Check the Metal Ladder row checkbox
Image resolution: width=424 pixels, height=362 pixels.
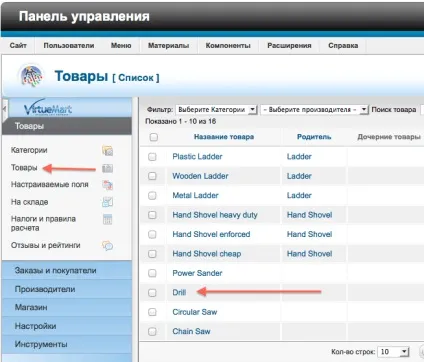point(152,195)
